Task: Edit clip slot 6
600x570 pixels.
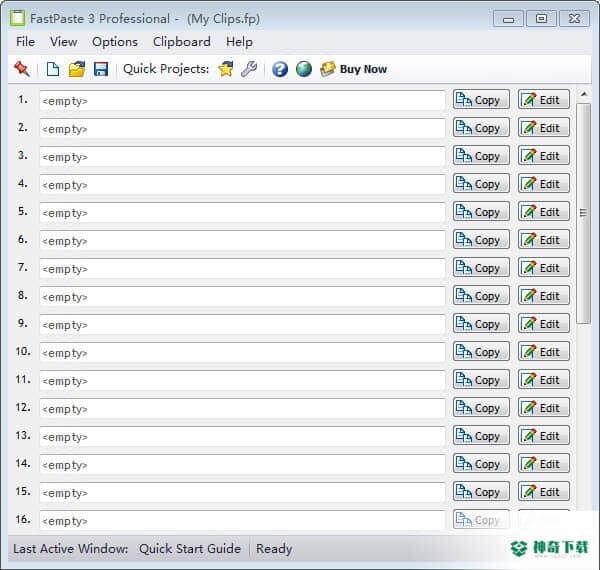Action: coord(544,239)
